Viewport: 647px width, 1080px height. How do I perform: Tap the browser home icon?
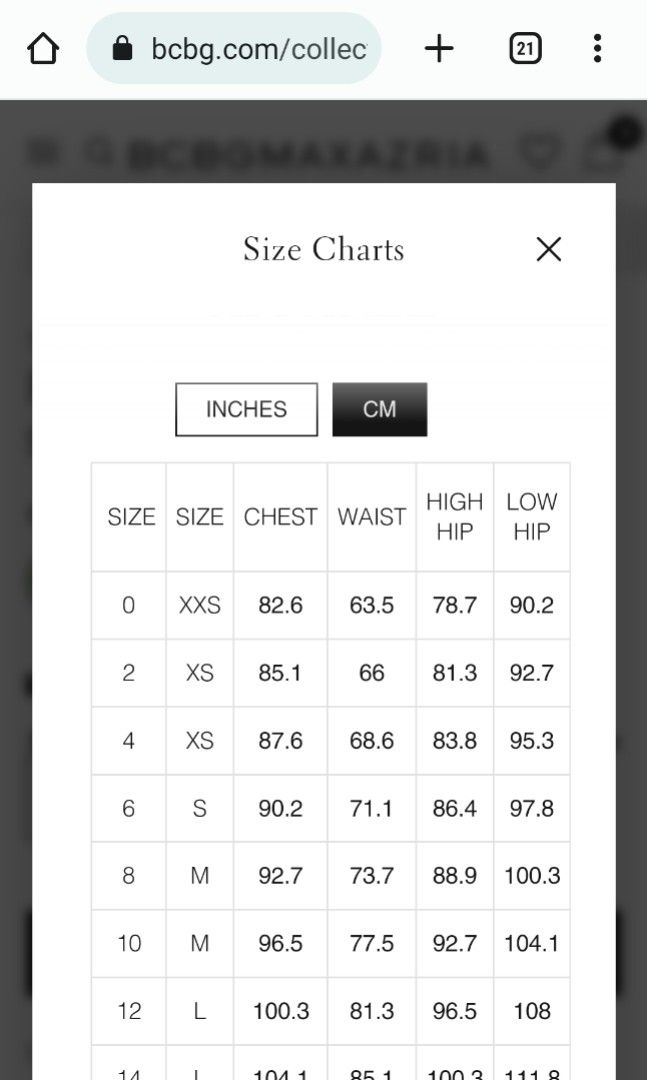tap(43, 49)
